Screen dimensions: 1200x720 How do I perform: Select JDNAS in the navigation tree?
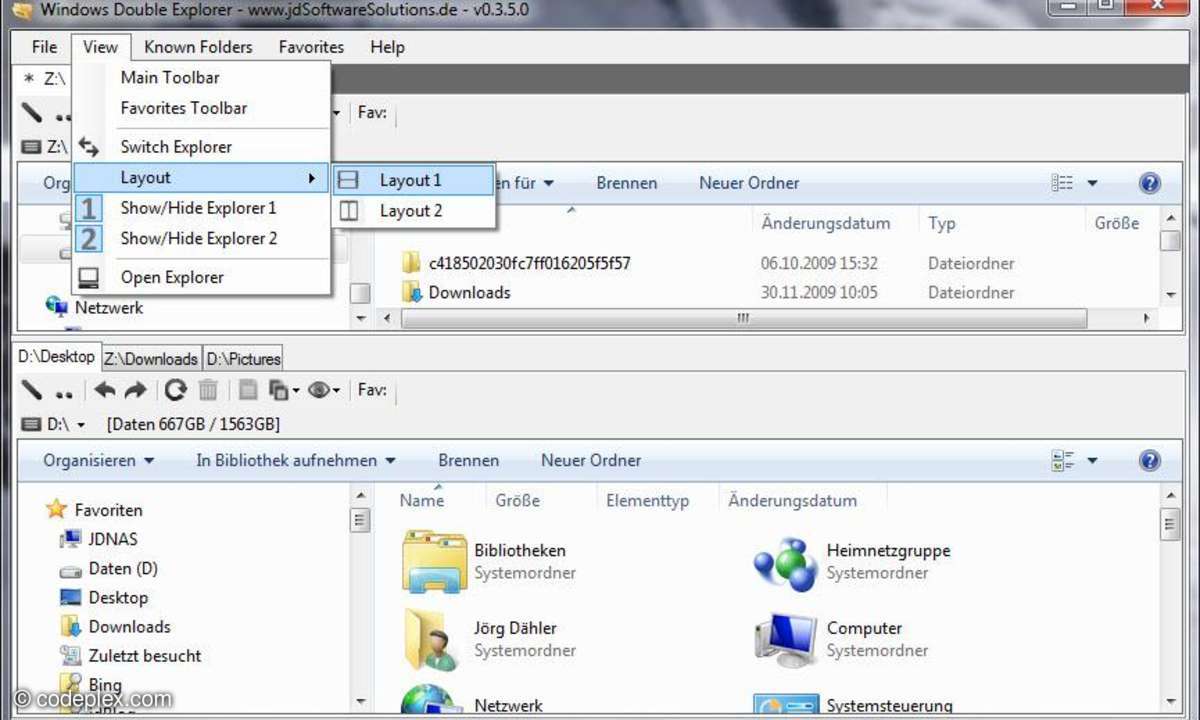pyautogui.click(x=113, y=539)
